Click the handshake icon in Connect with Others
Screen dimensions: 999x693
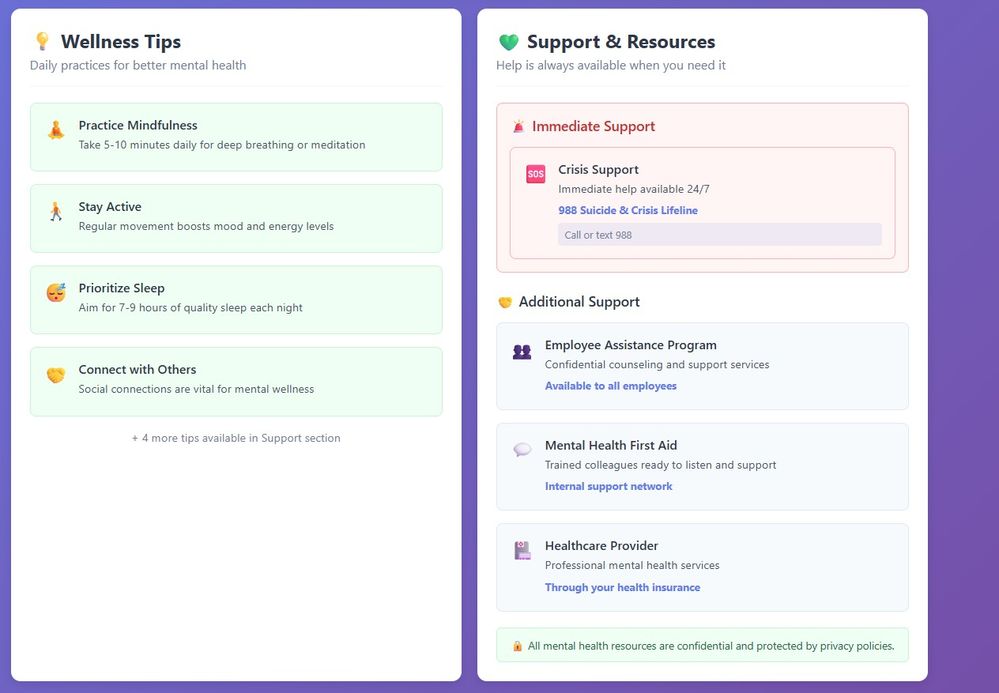click(x=56, y=375)
